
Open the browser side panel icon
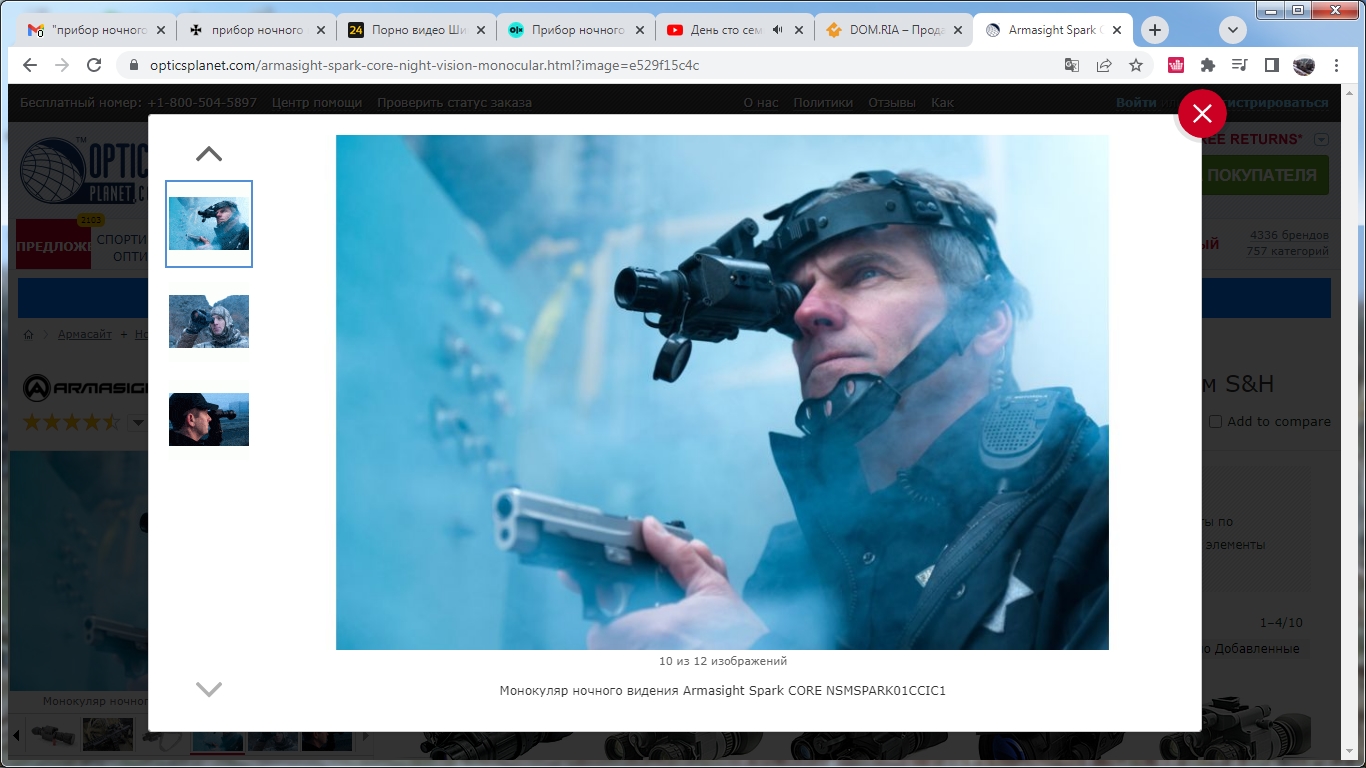click(1272, 65)
